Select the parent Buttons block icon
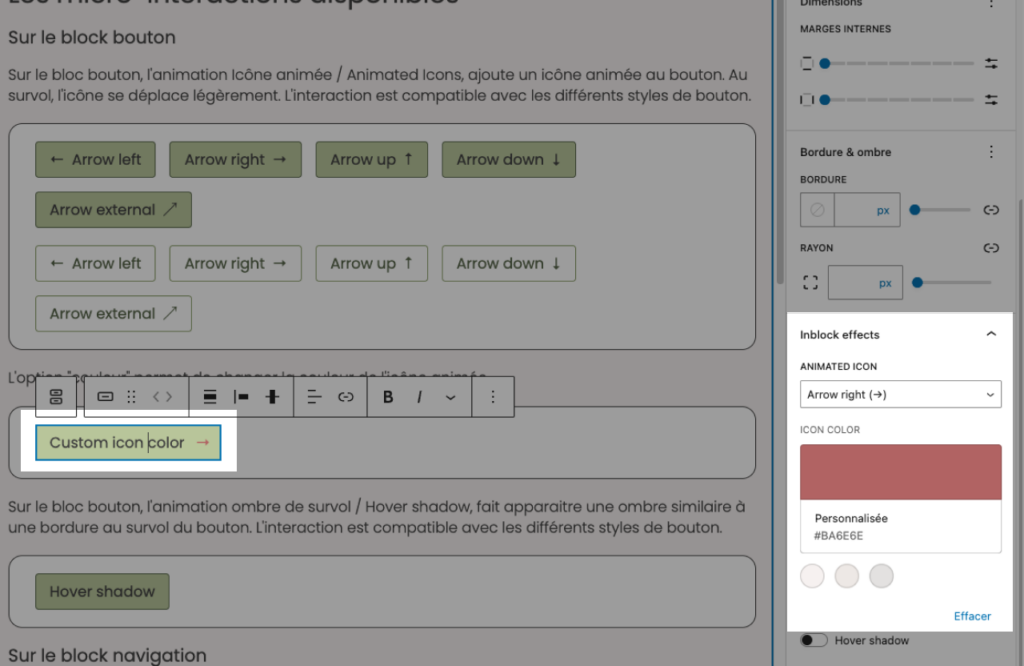The image size is (1024, 666). pyautogui.click(x=56, y=397)
